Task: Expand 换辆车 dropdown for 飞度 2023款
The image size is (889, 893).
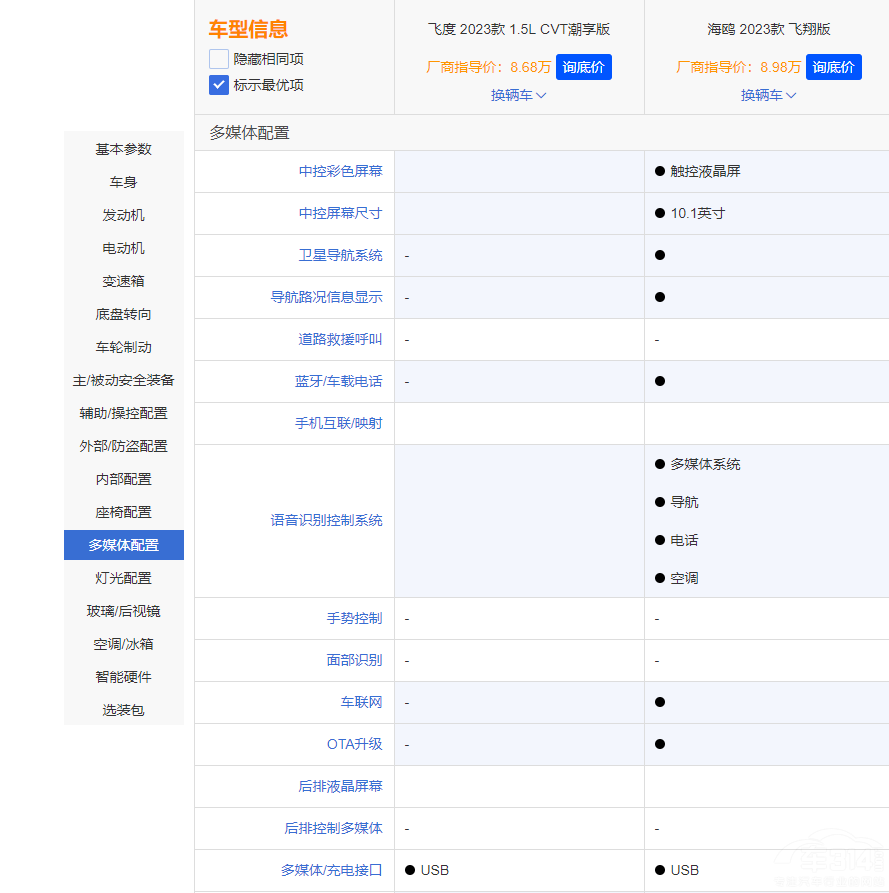Action: [518, 95]
